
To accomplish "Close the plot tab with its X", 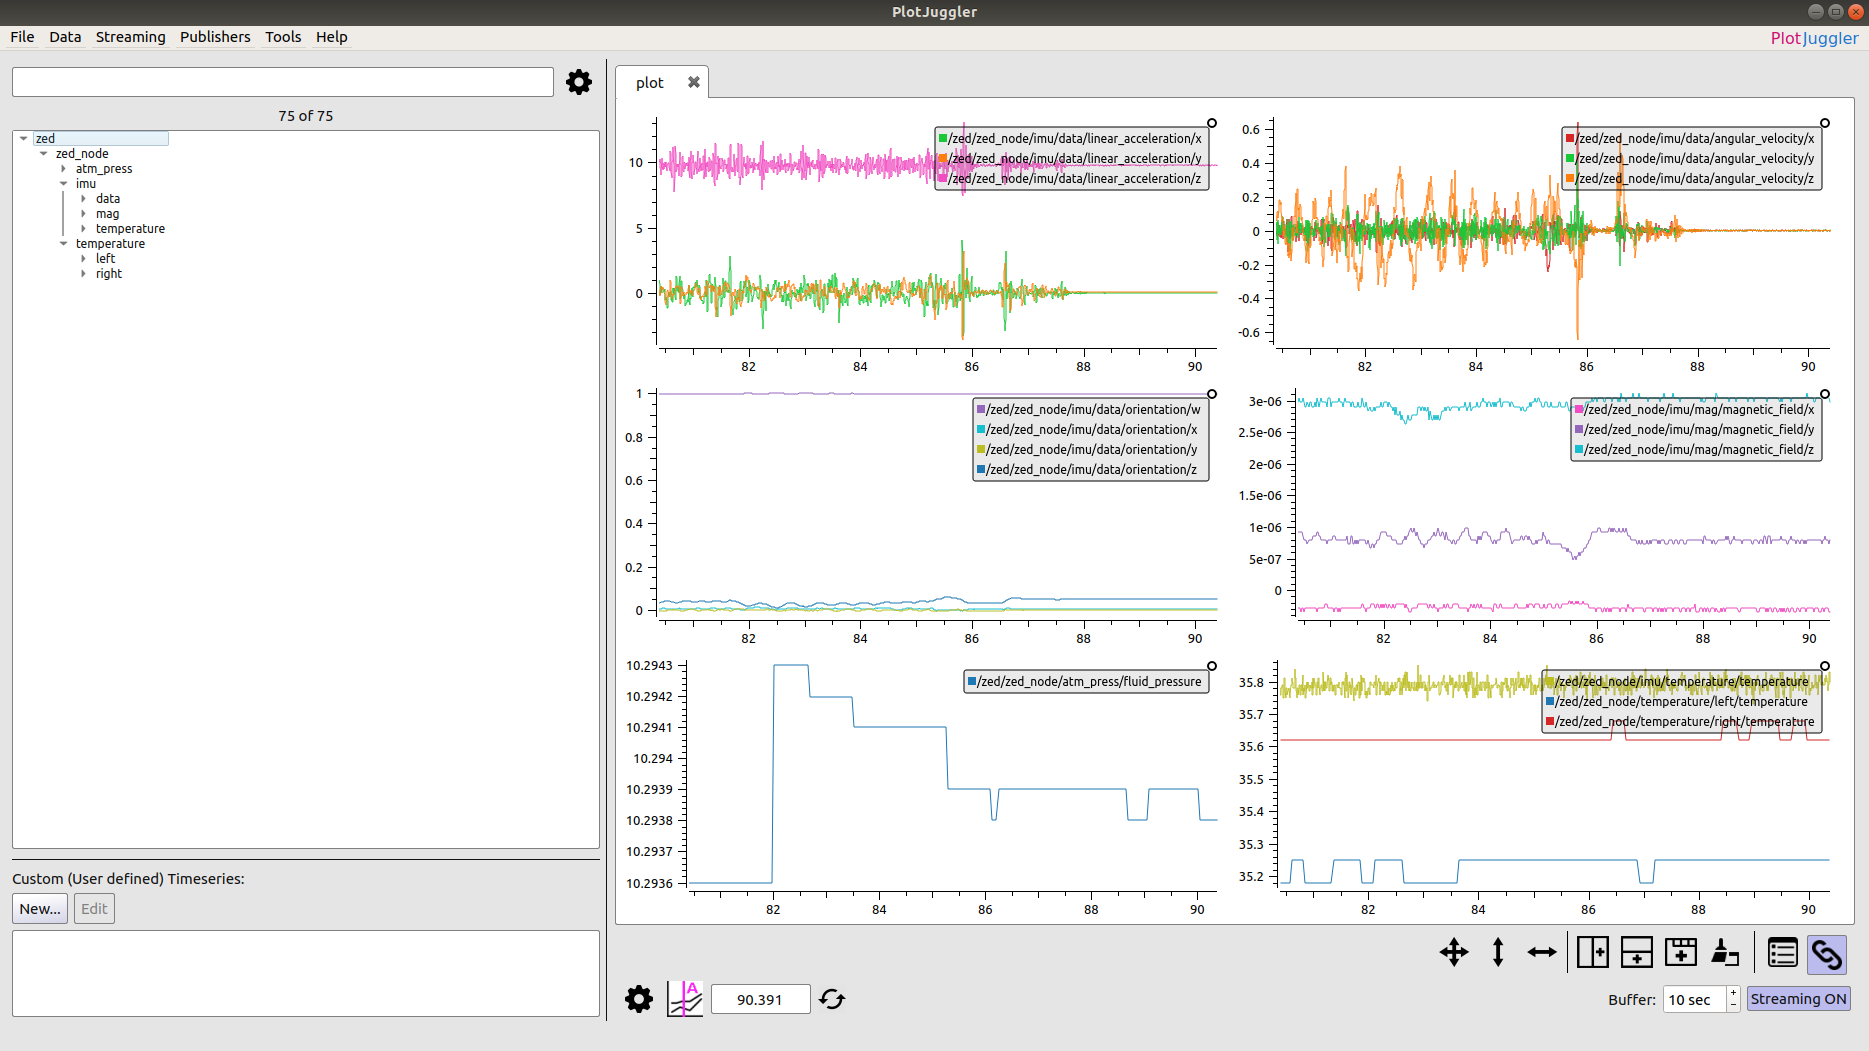I will 694,82.
